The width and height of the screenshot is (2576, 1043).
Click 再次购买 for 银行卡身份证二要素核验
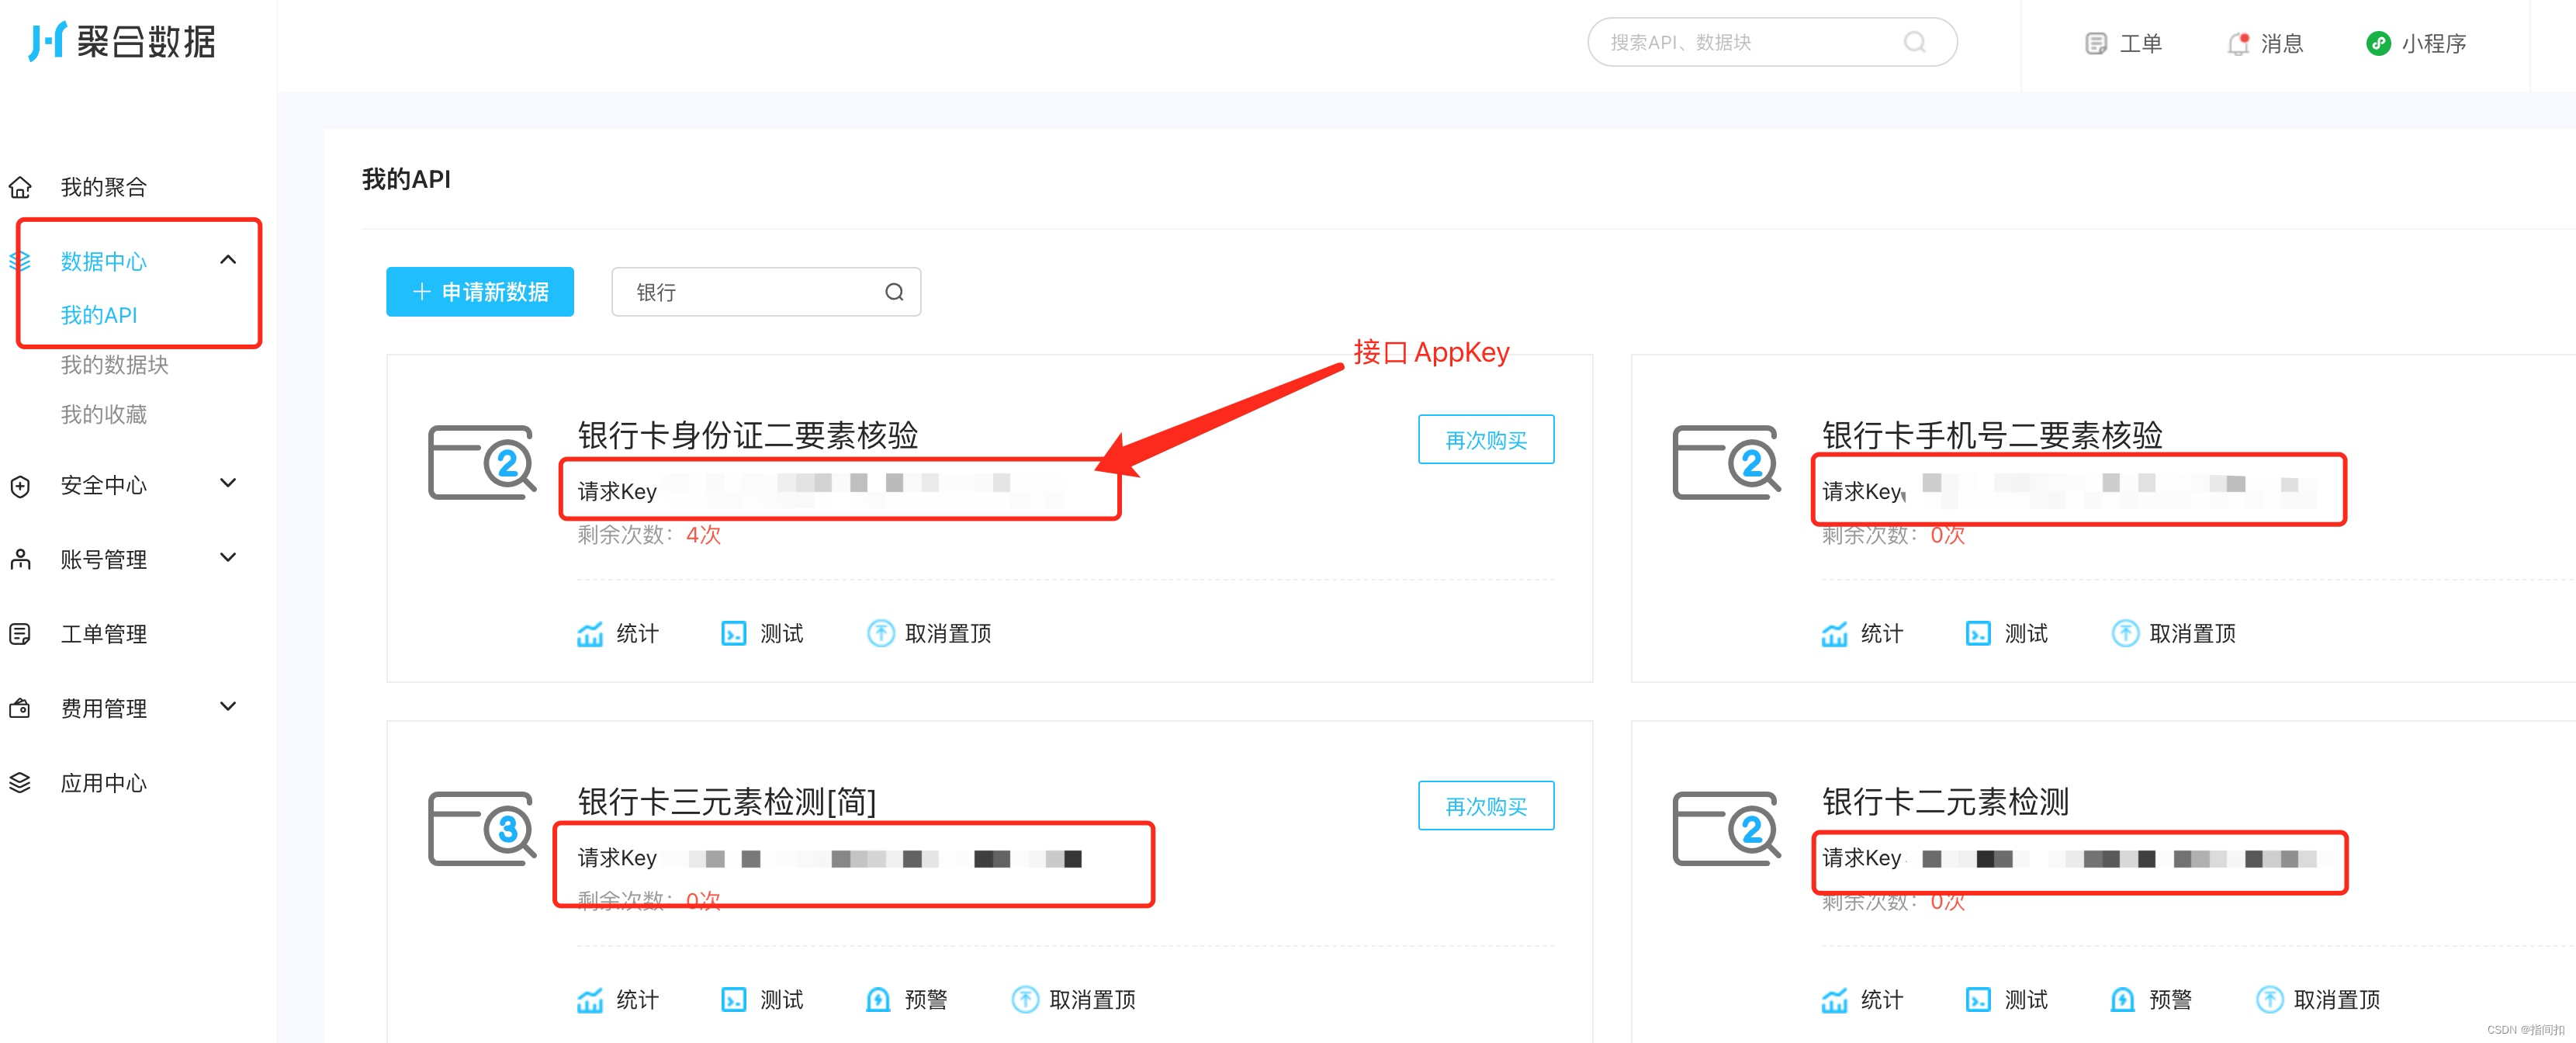click(x=1486, y=440)
